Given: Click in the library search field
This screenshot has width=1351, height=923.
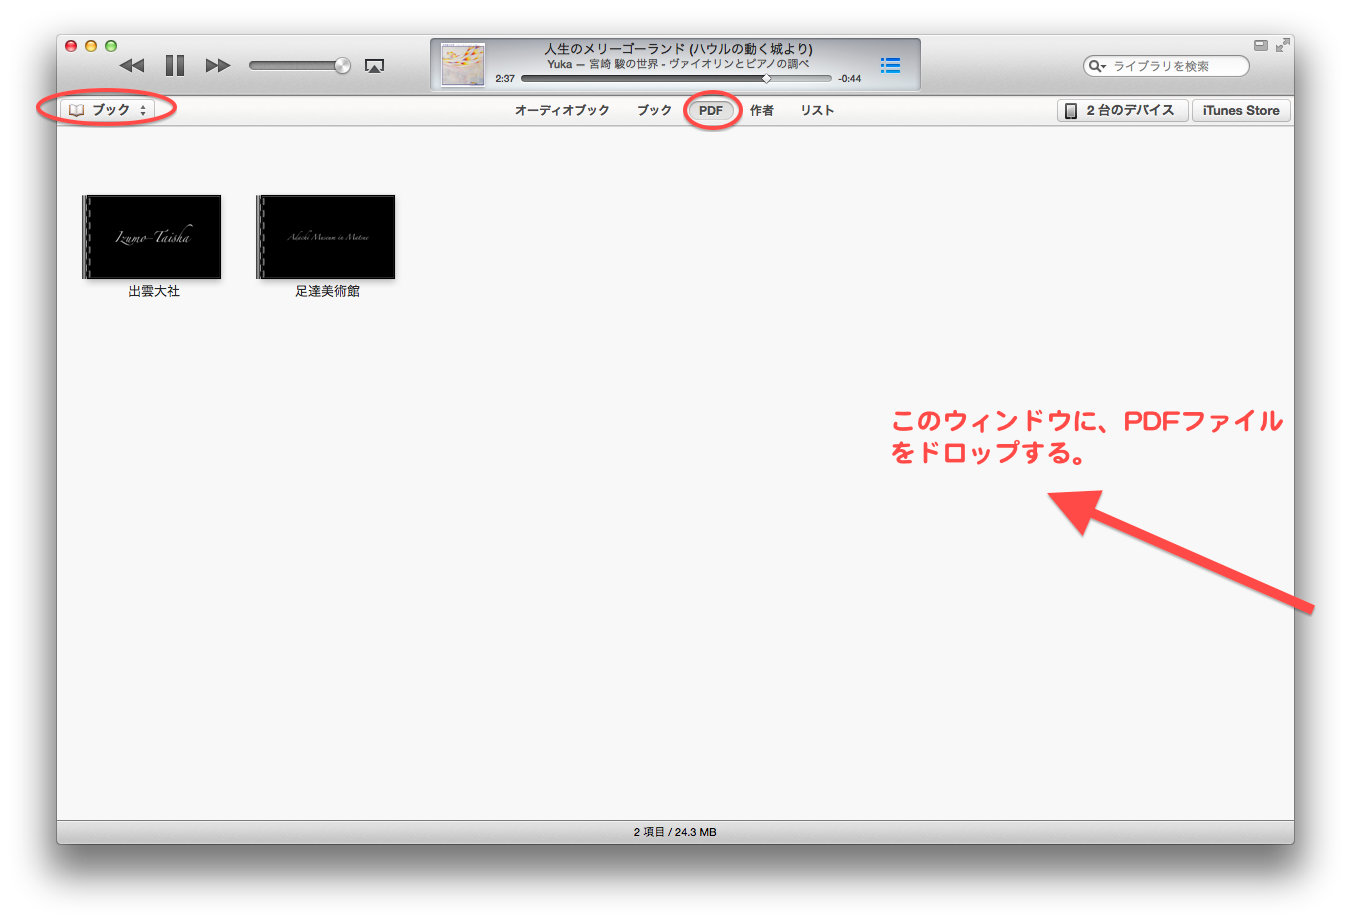Looking at the screenshot, I should coord(1166,66).
